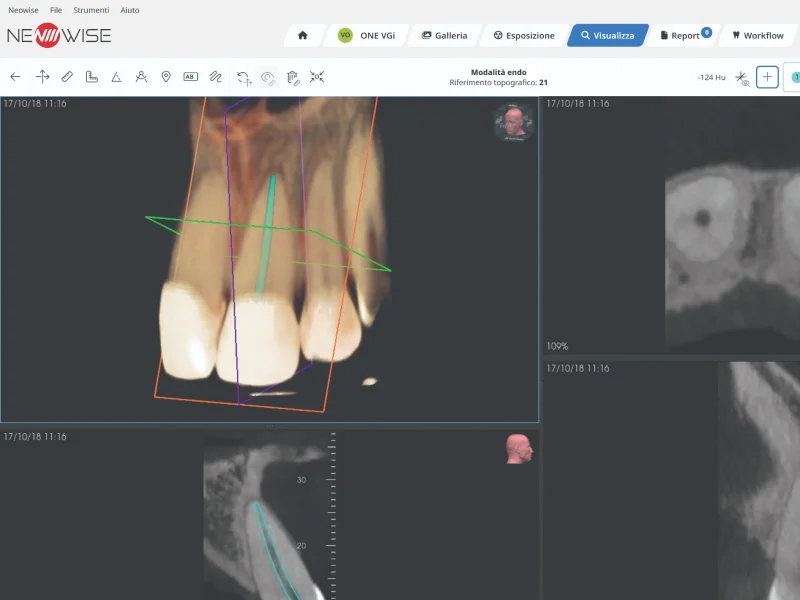800x600 pixels.
Task: Select the compass drawing tool
Action: click(141, 76)
